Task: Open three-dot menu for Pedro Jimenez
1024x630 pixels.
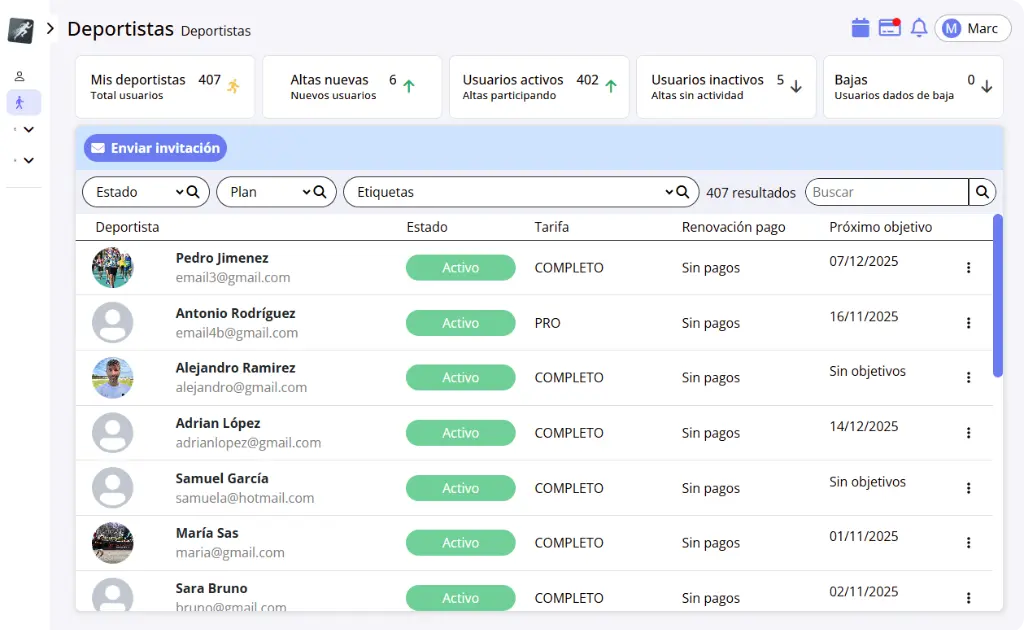Action: click(968, 268)
